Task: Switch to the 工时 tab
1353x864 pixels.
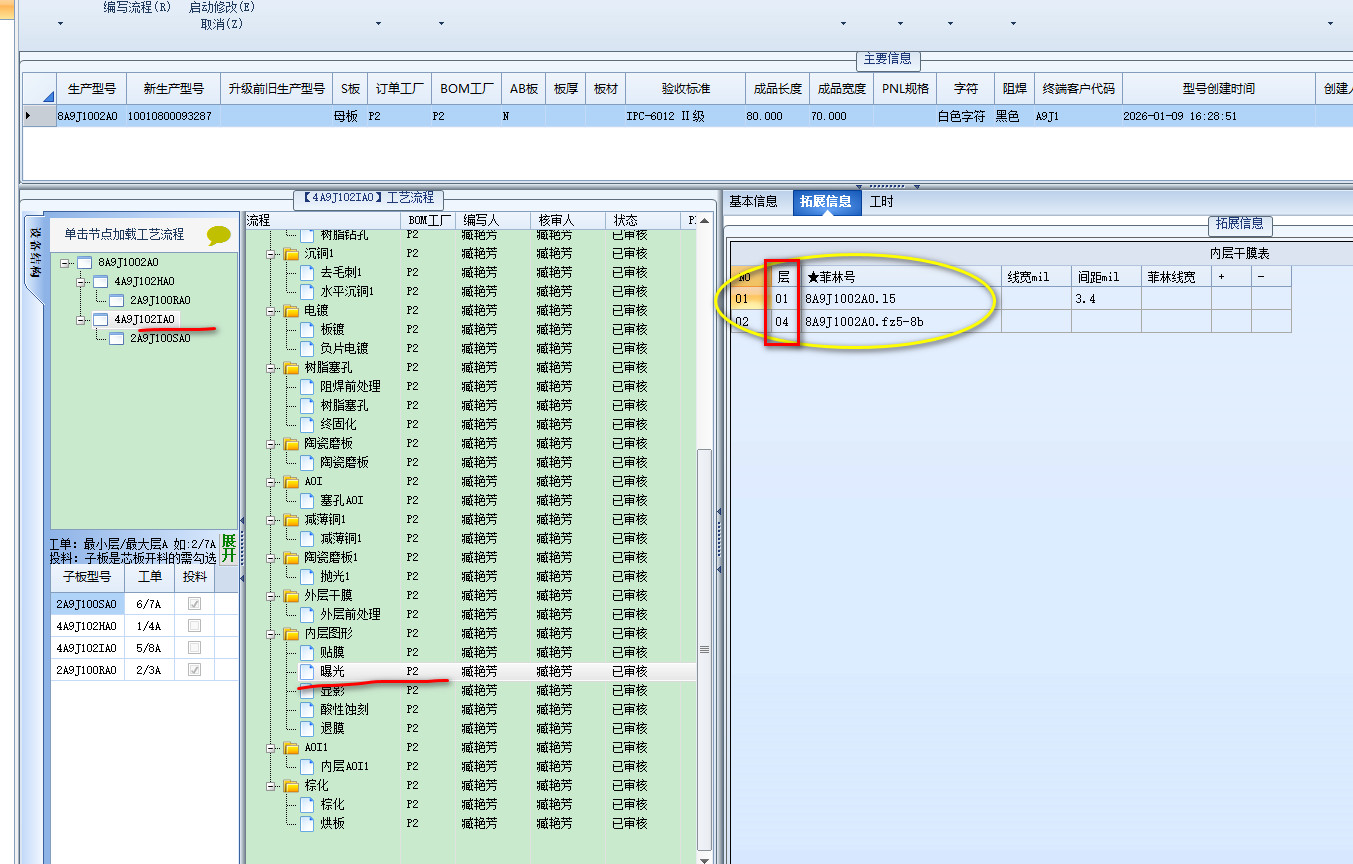Action: [x=881, y=201]
